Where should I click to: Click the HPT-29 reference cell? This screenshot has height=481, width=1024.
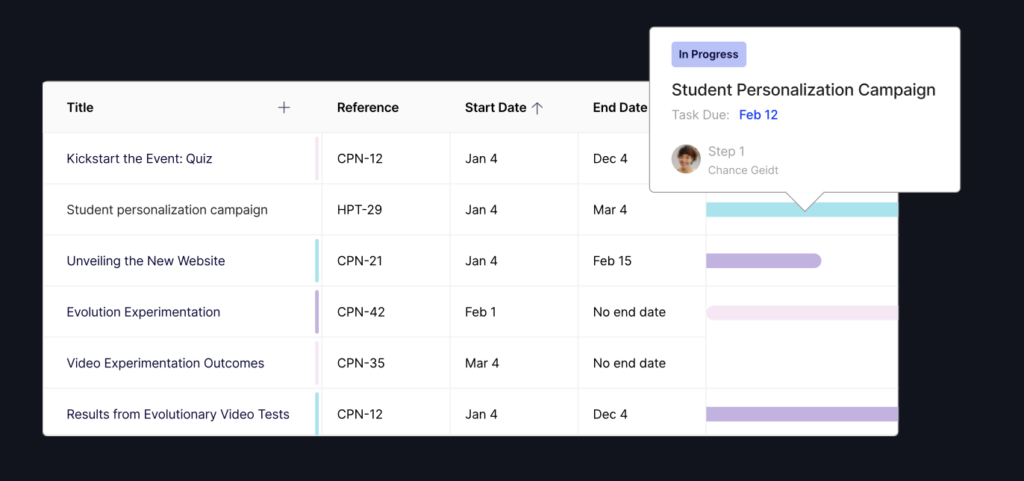click(x=359, y=210)
